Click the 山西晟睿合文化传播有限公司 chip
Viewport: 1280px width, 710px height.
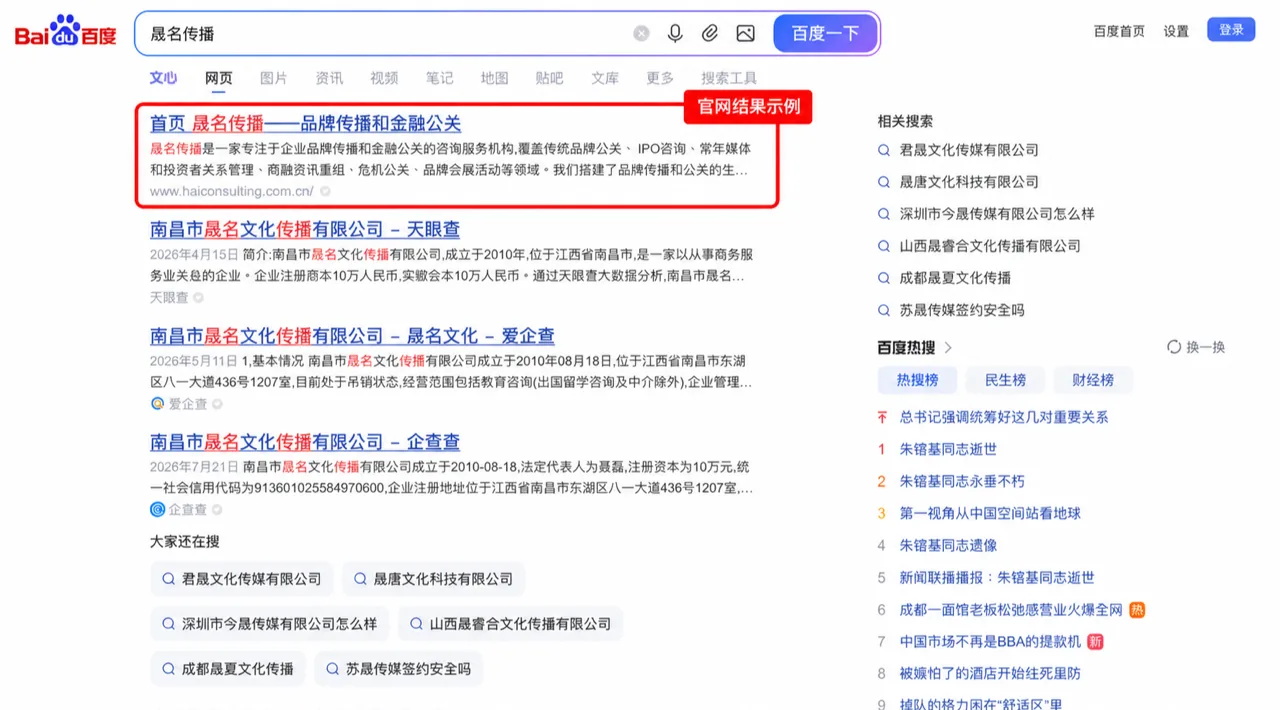pos(510,624)
